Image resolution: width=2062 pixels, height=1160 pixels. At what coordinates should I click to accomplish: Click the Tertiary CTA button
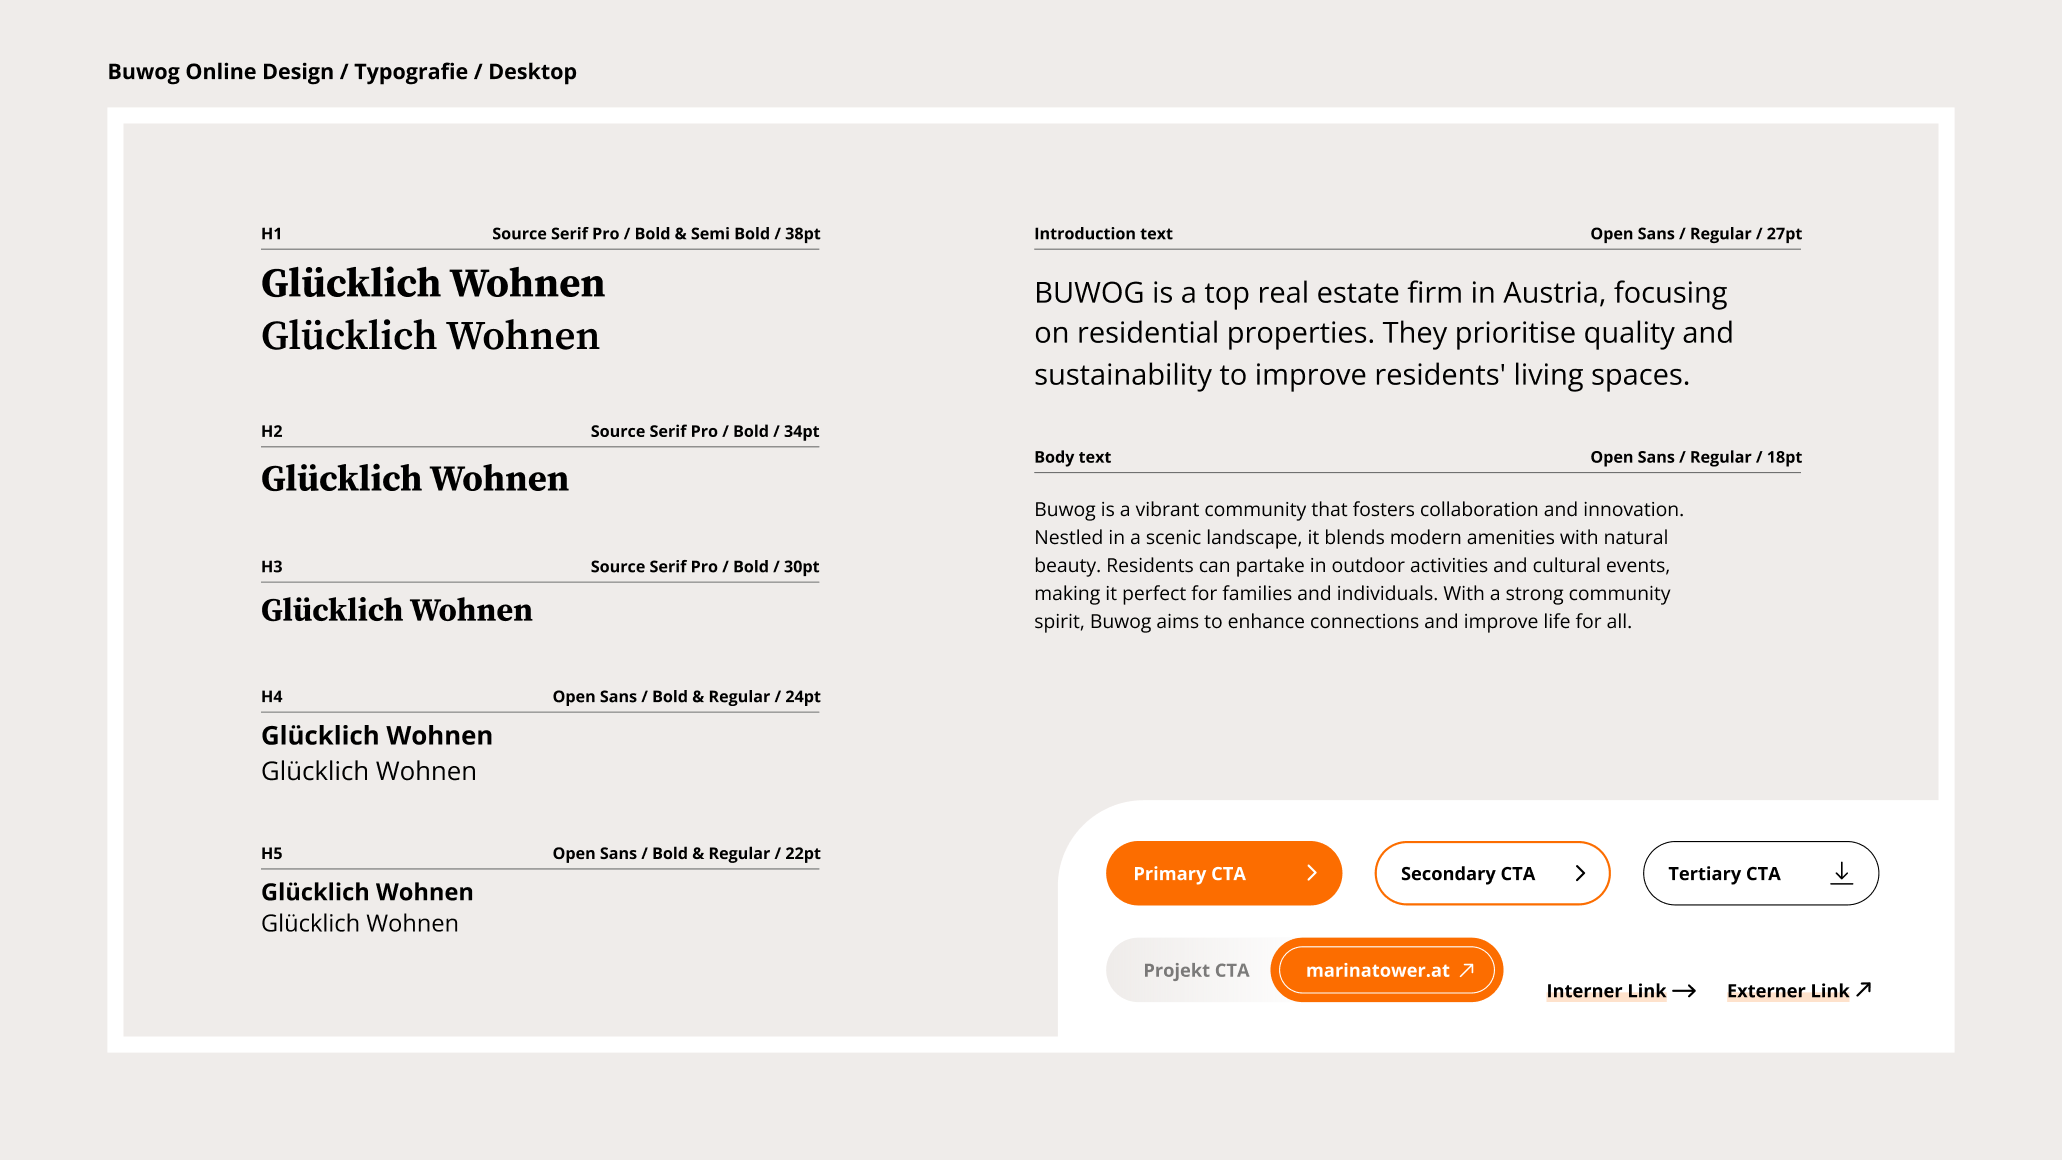[1760, 873]
